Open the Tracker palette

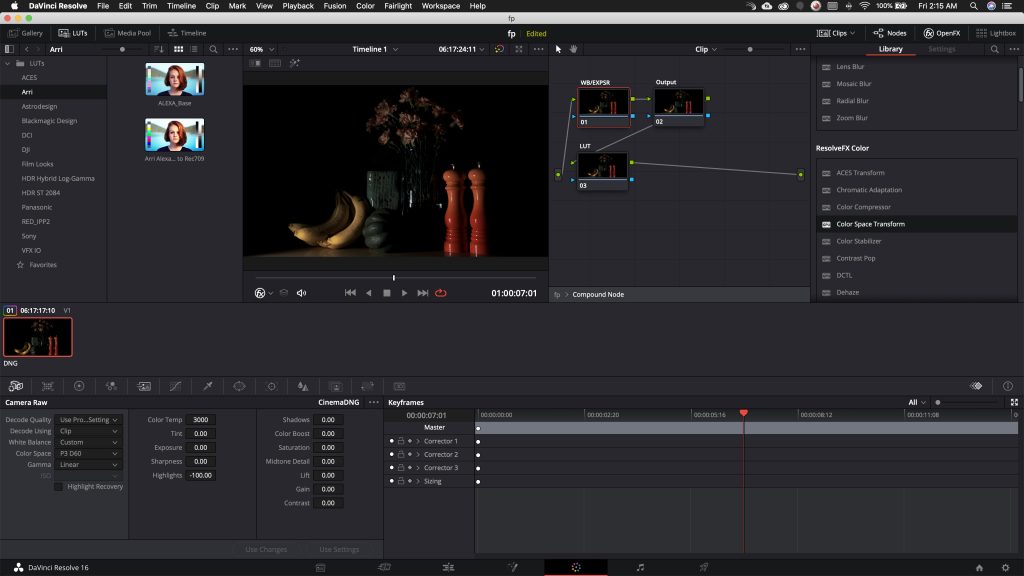pos(271,386)
